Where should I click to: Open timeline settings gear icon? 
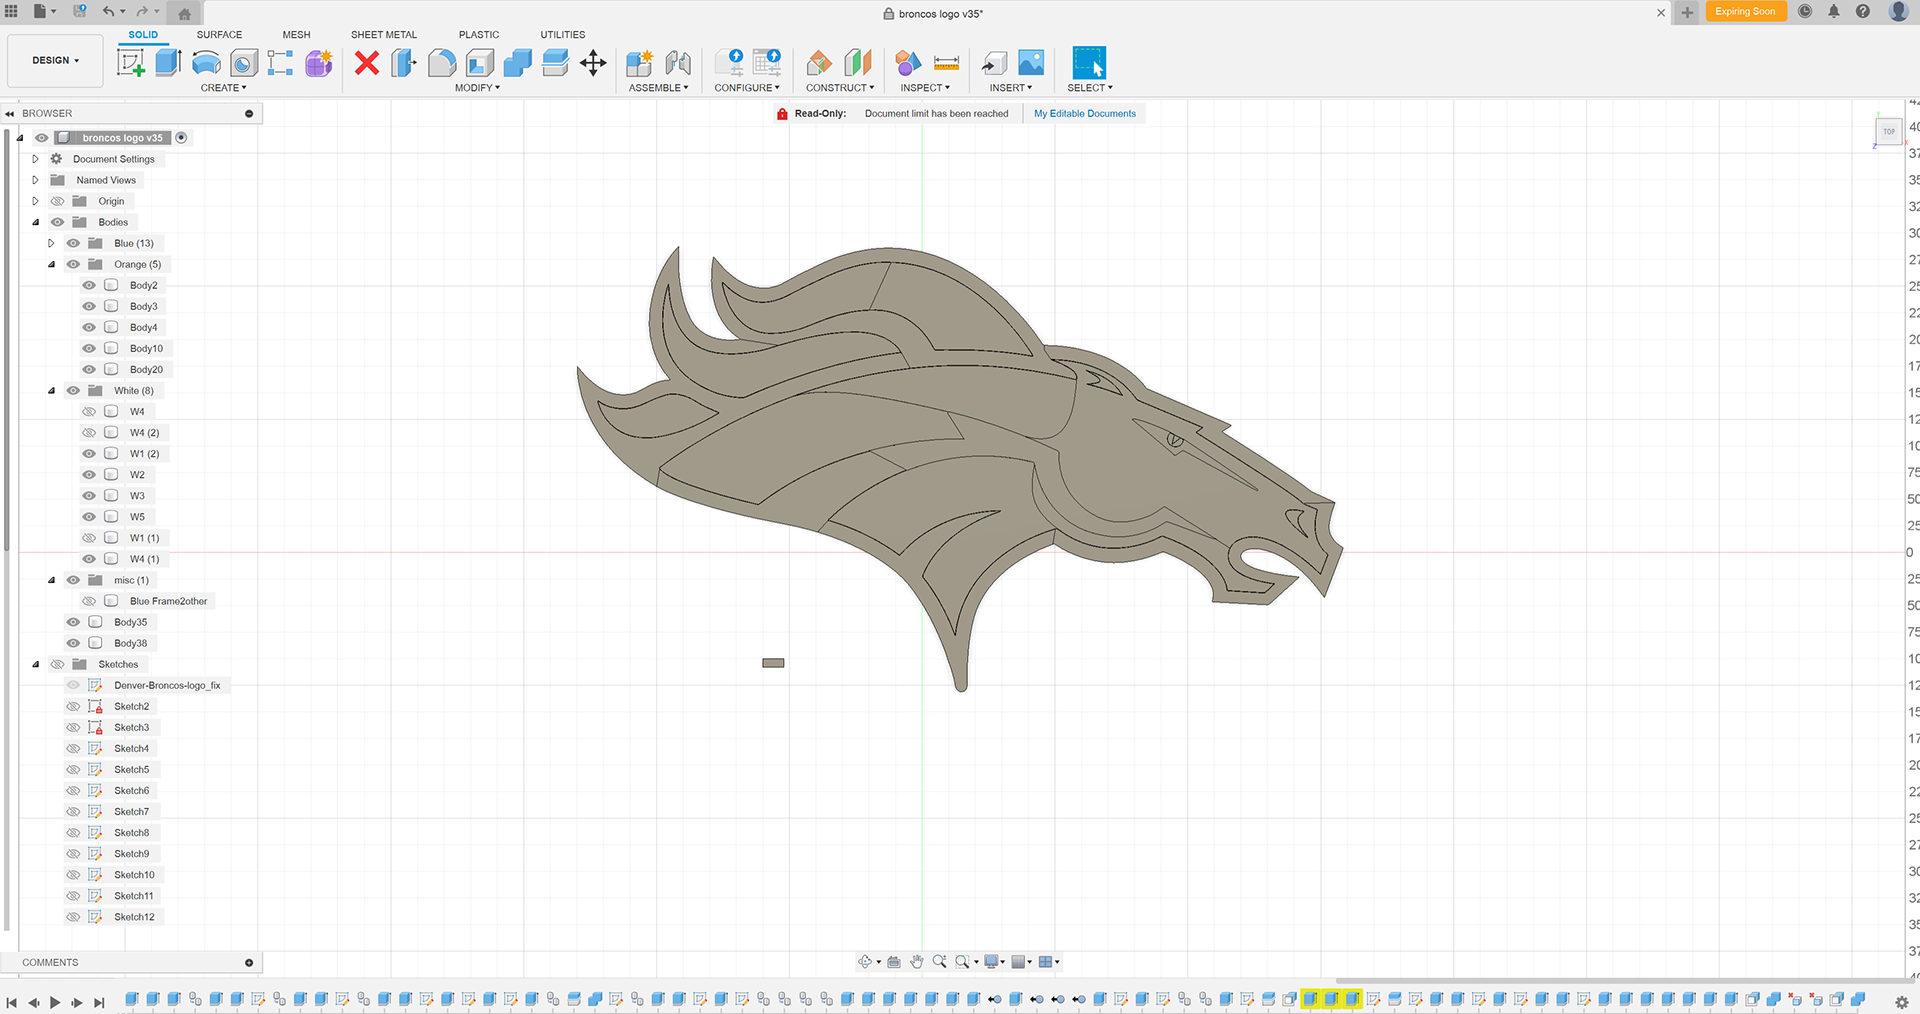pos(1902,1002)
